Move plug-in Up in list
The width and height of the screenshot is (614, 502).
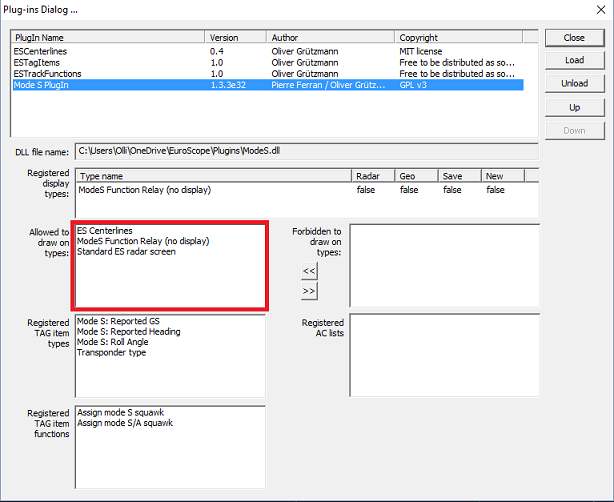pyautogui.click(x=574, y=107)
